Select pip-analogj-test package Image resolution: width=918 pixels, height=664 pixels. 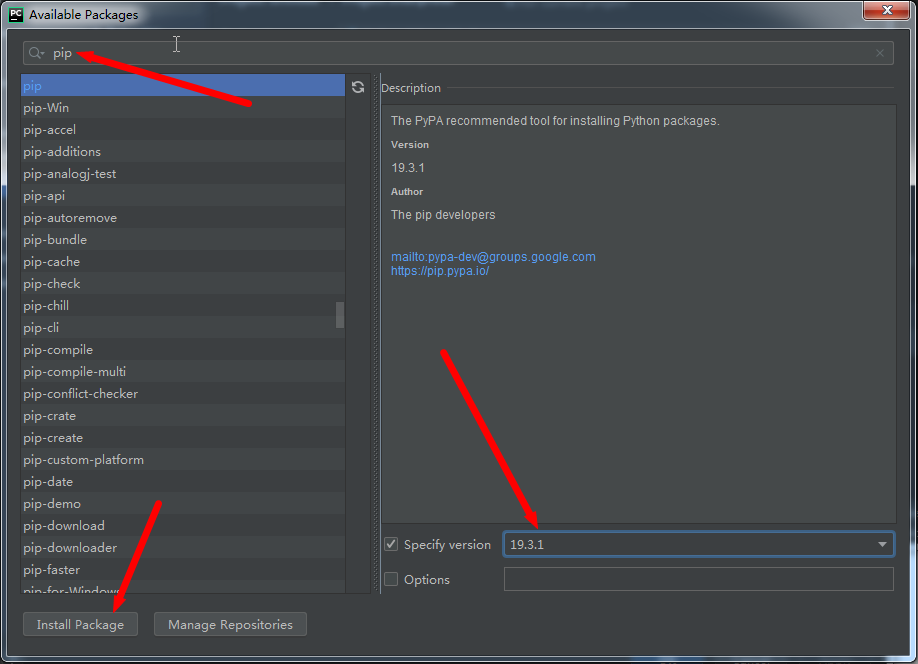coord(183,174)
